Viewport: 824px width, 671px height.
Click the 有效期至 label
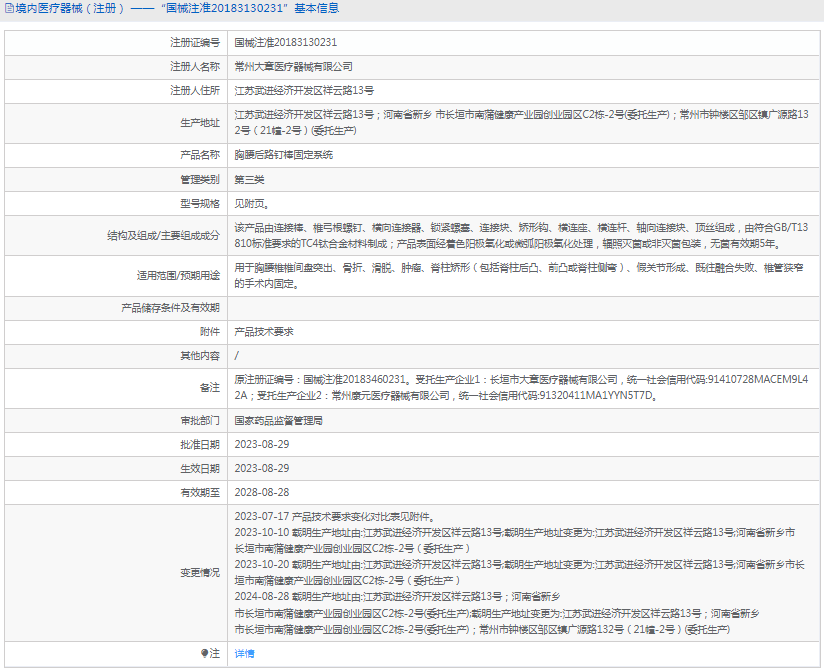[200, 492]
